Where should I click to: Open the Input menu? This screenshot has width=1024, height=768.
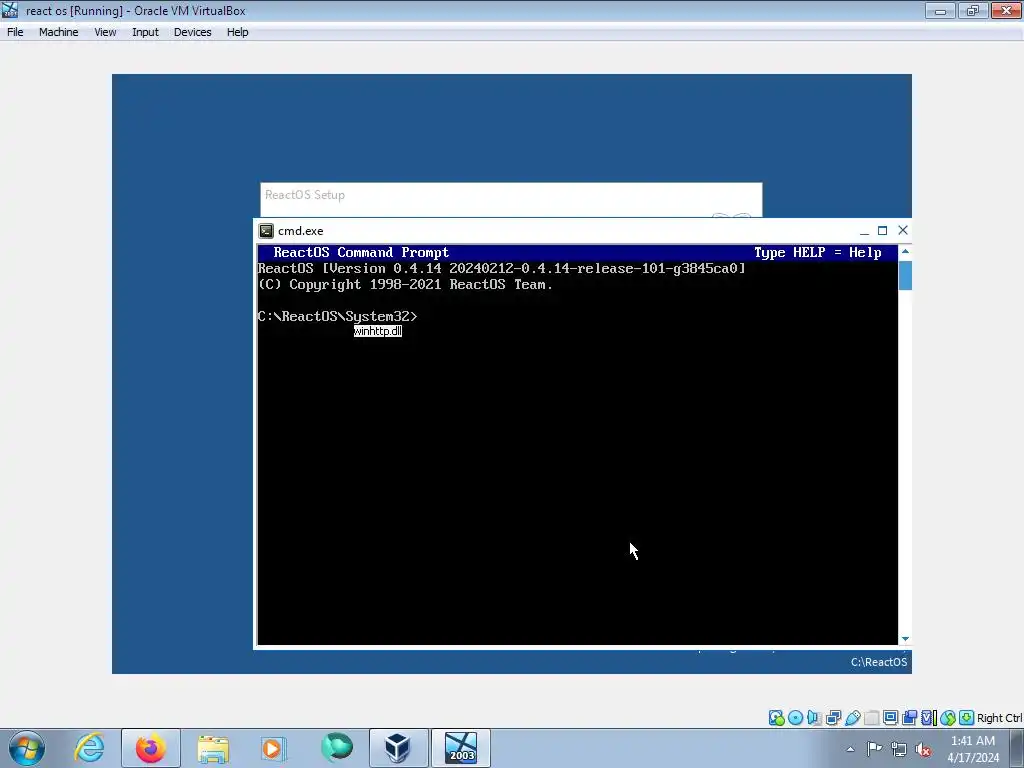pos(145,32)
